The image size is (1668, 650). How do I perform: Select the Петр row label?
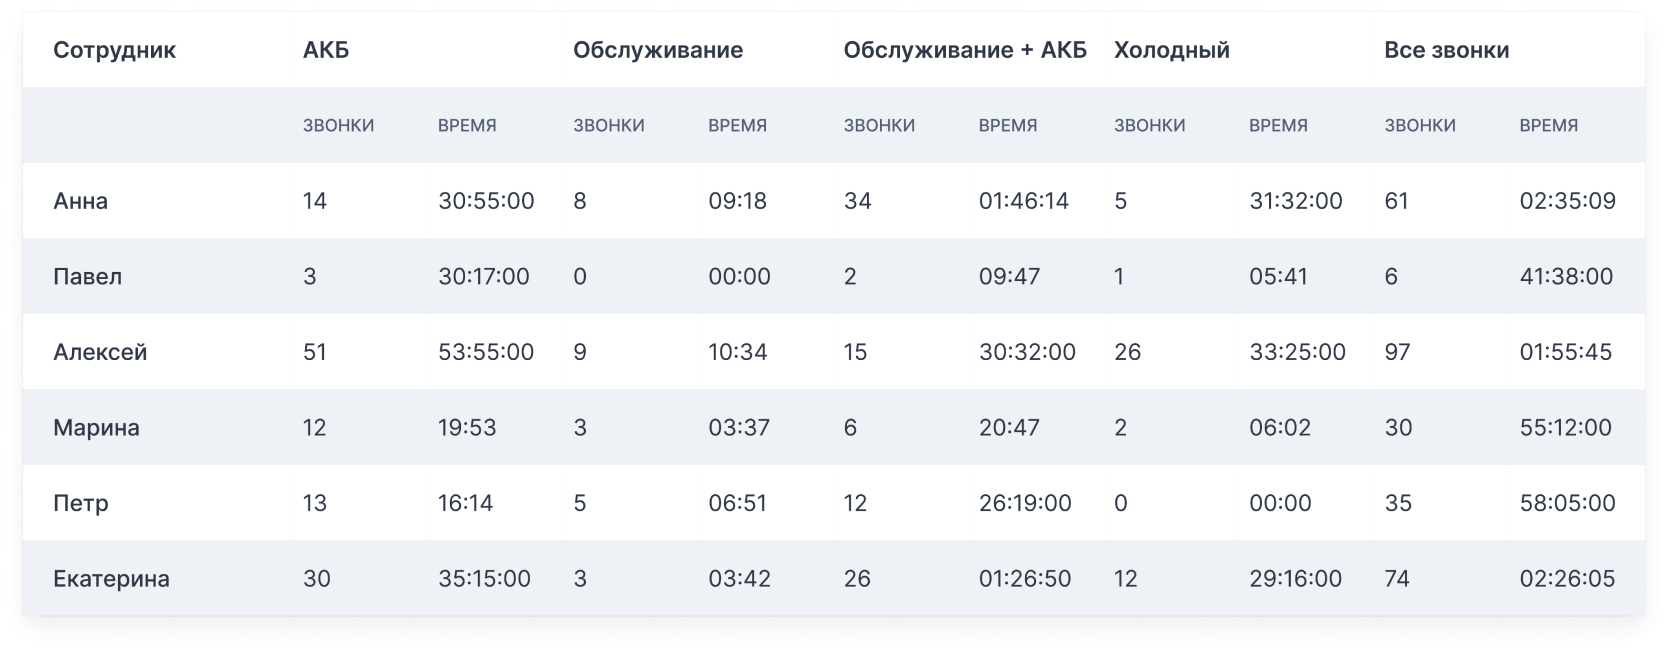80,503
